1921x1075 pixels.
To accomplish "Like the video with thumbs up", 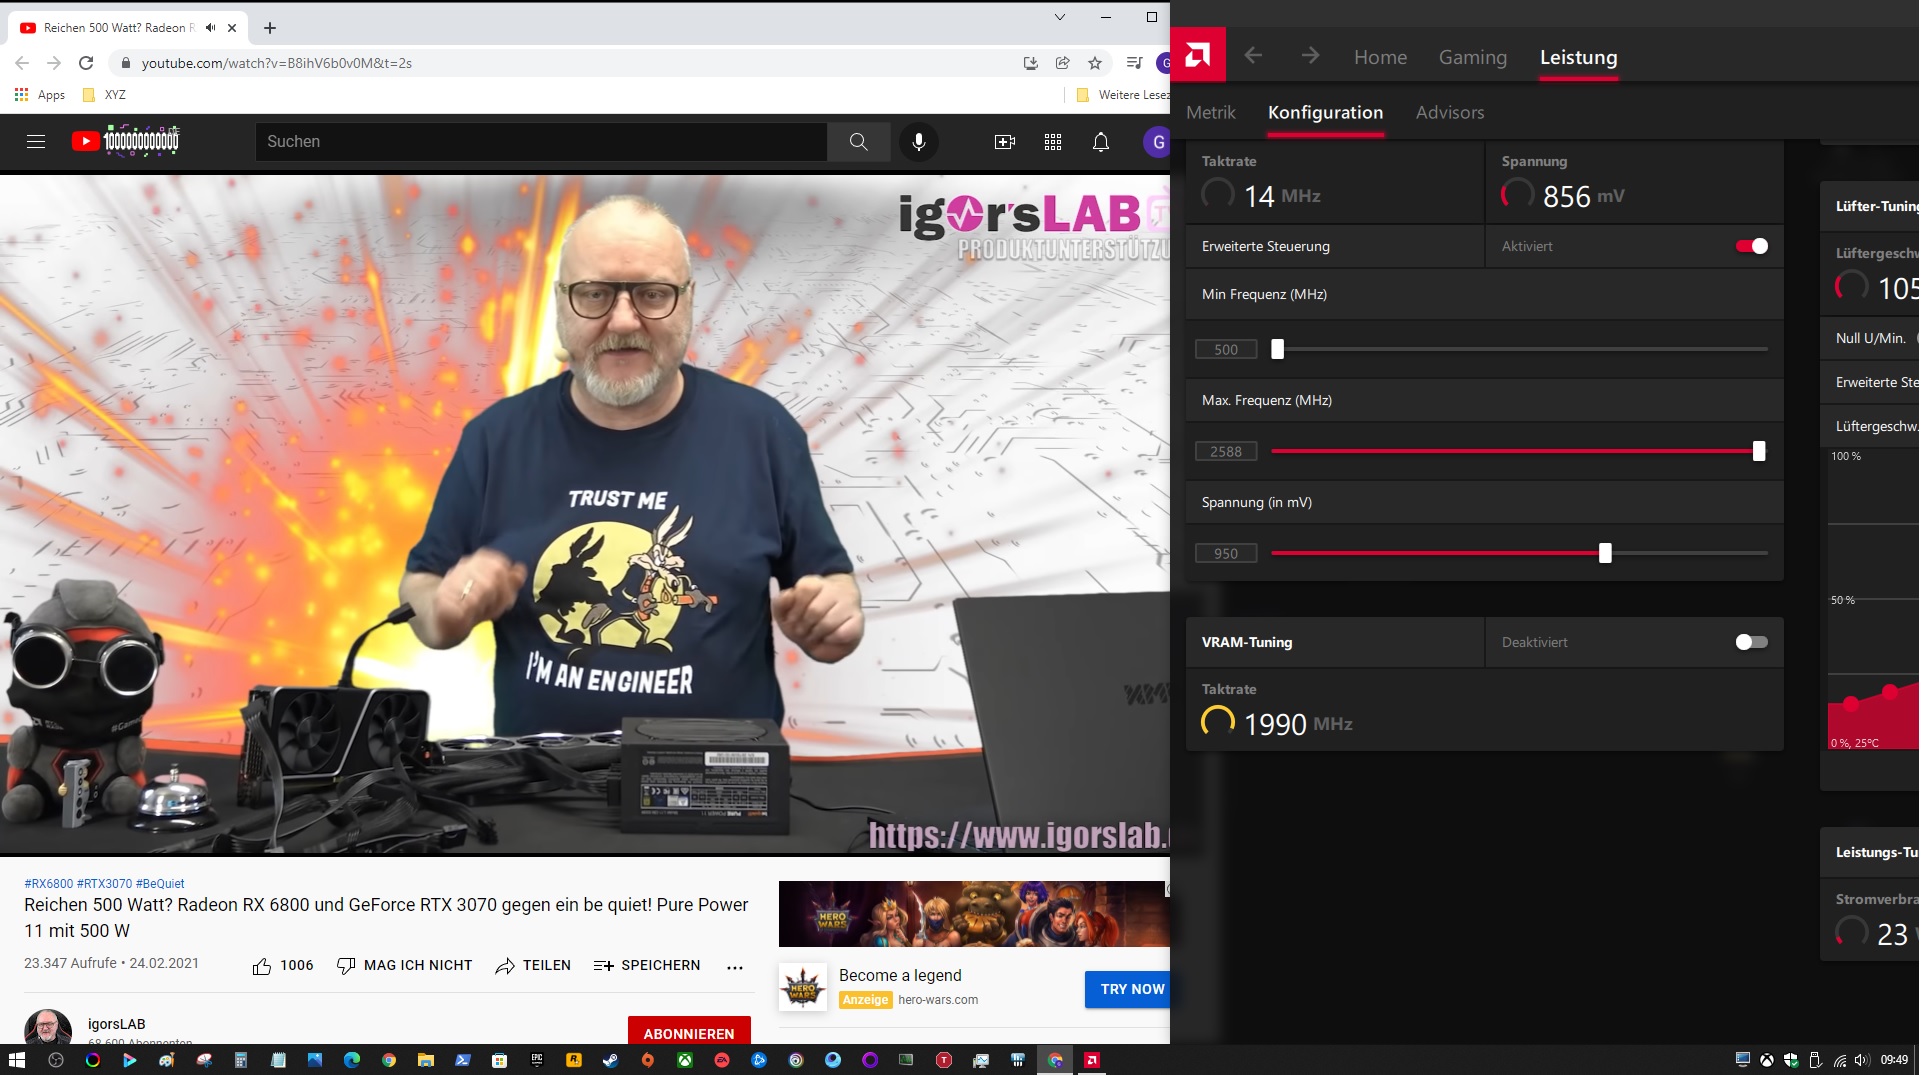I will pyautogui.click(x=283, y=965).
